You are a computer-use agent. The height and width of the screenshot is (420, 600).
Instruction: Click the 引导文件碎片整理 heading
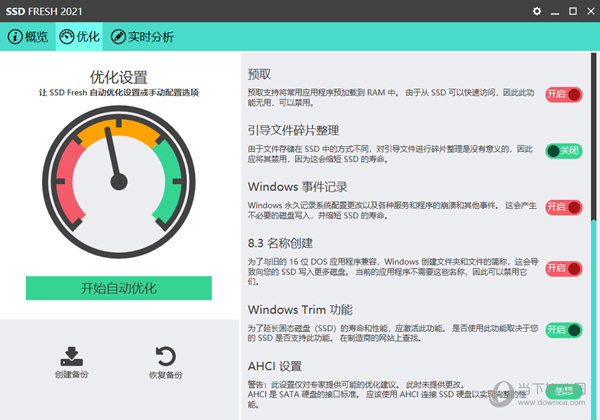pyautogui.click(x=293, y=130)
